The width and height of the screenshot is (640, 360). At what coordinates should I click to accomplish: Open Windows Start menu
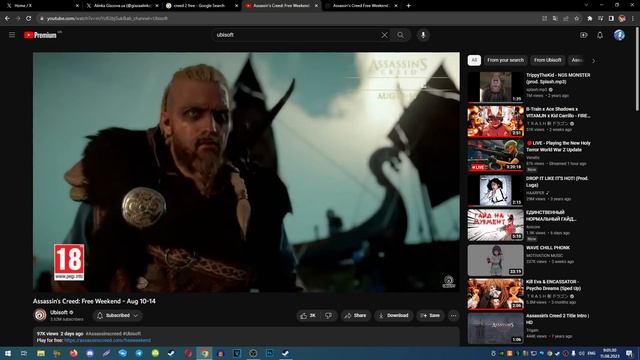point(8,353)
